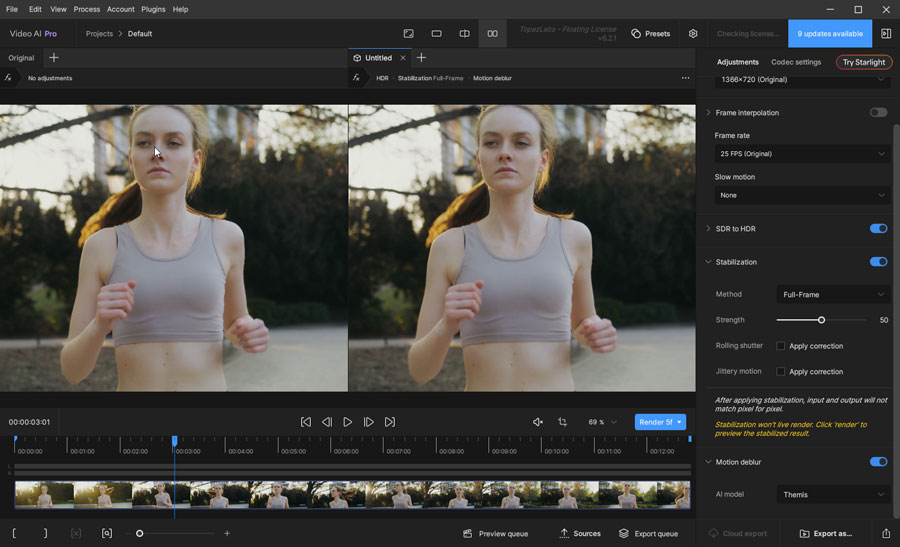This screenshot has height=547, width=900.
Task: Click the 00:06:00 mark on timeline ruler
Action: 346,451
